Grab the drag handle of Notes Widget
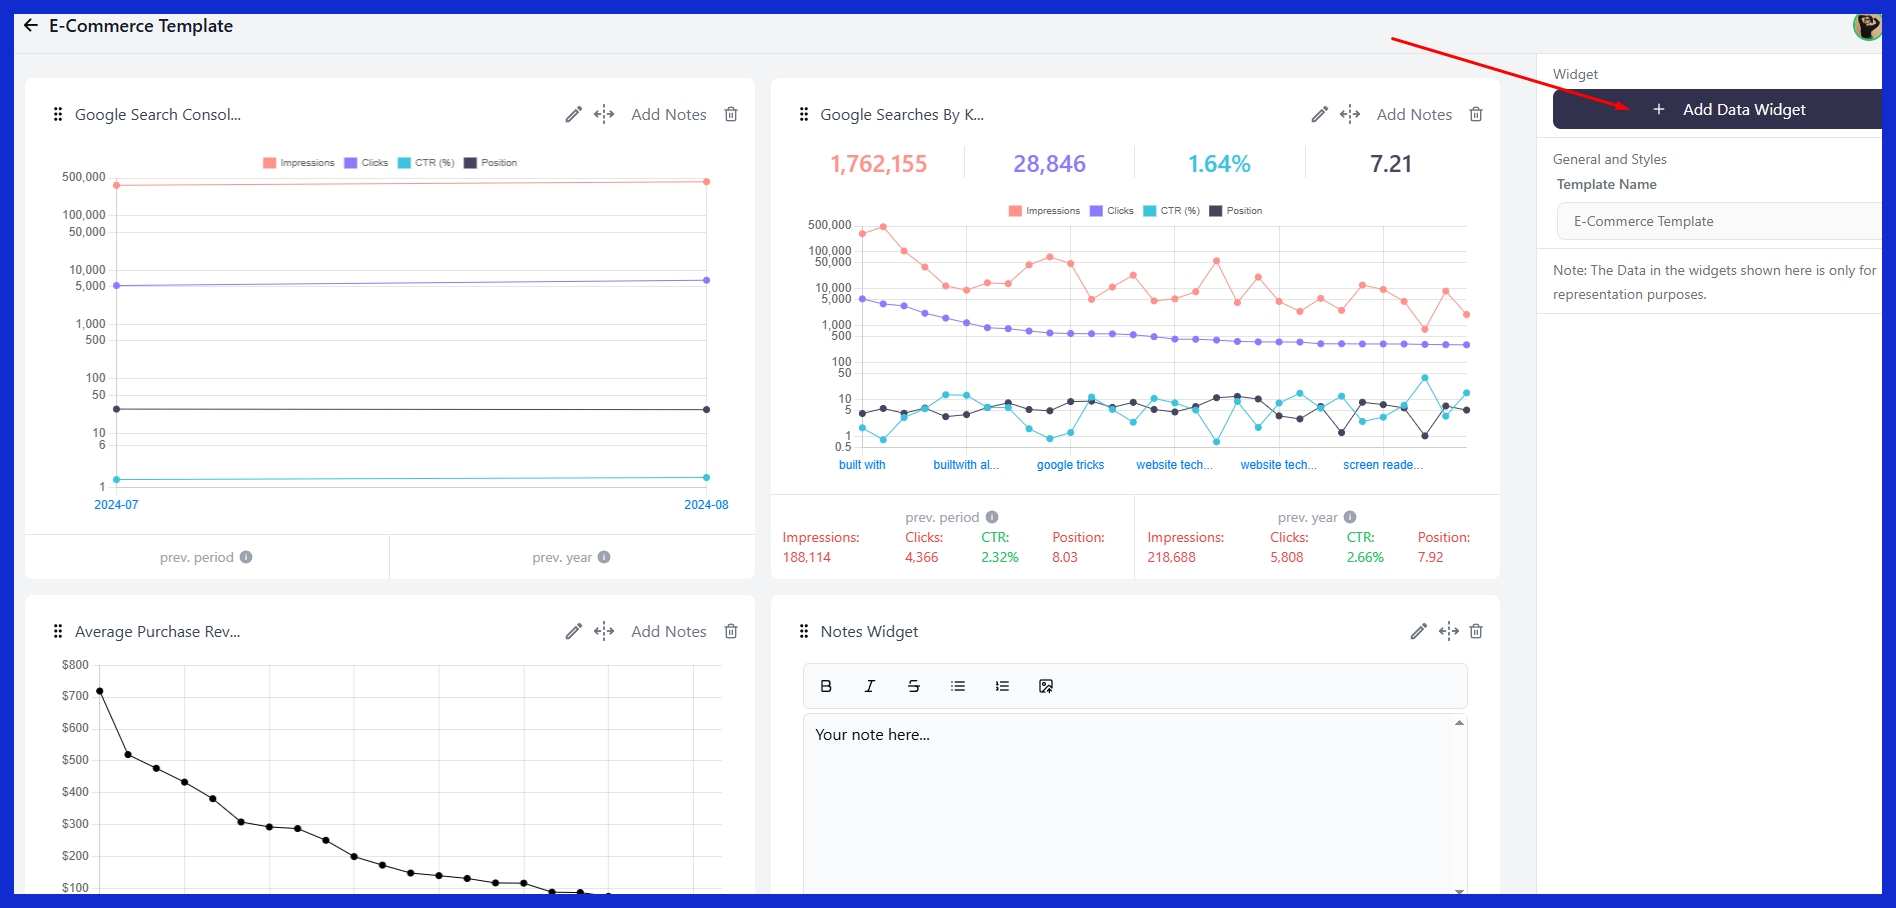This screenshot has width=1896, height=908. point(804,631)
